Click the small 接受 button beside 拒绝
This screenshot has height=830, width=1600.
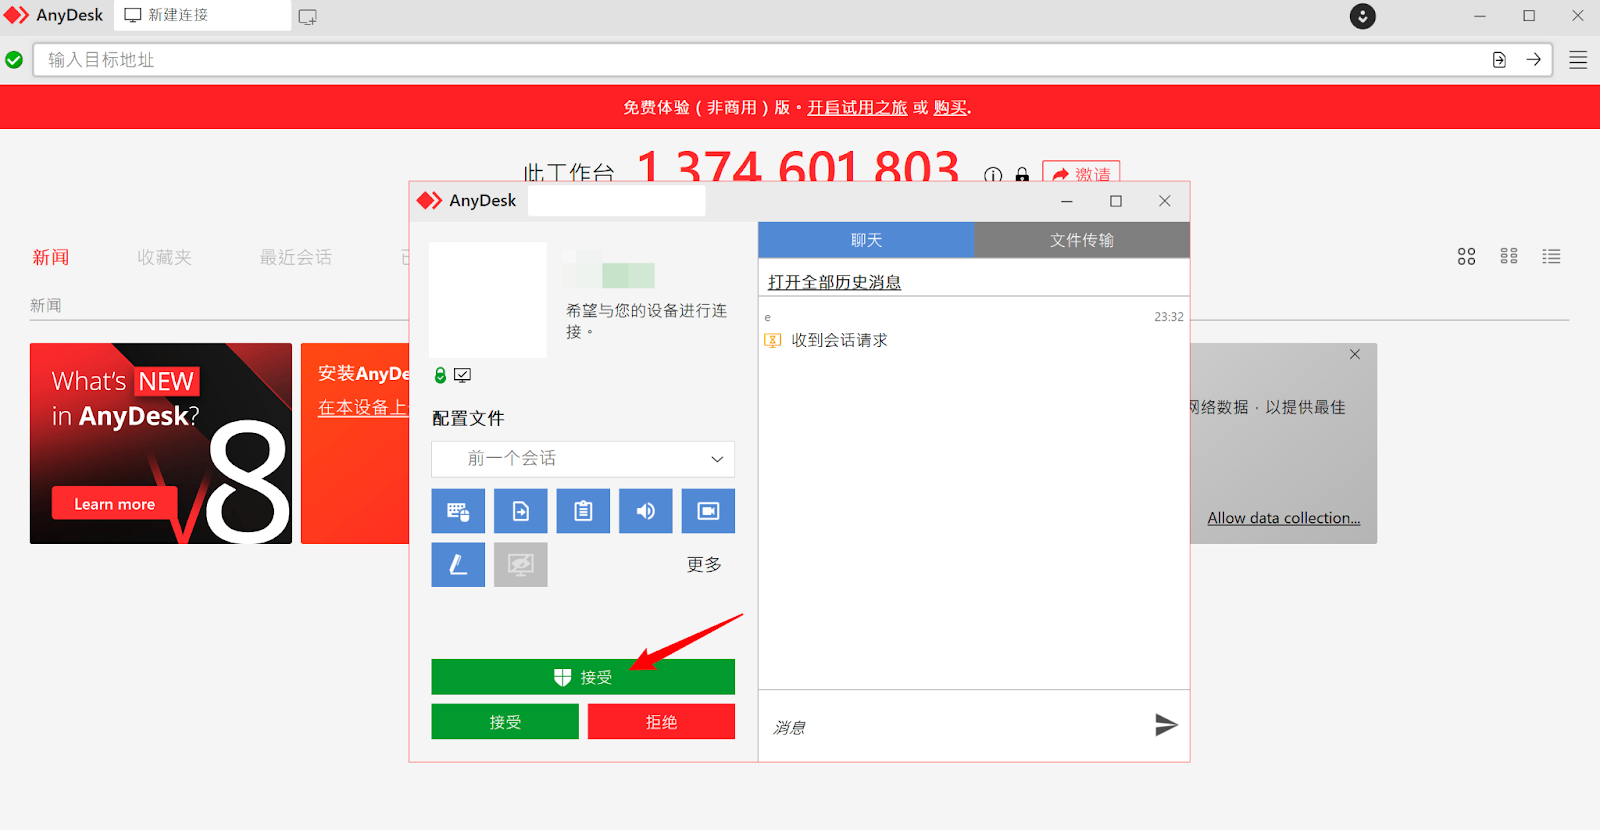[505, 722]
